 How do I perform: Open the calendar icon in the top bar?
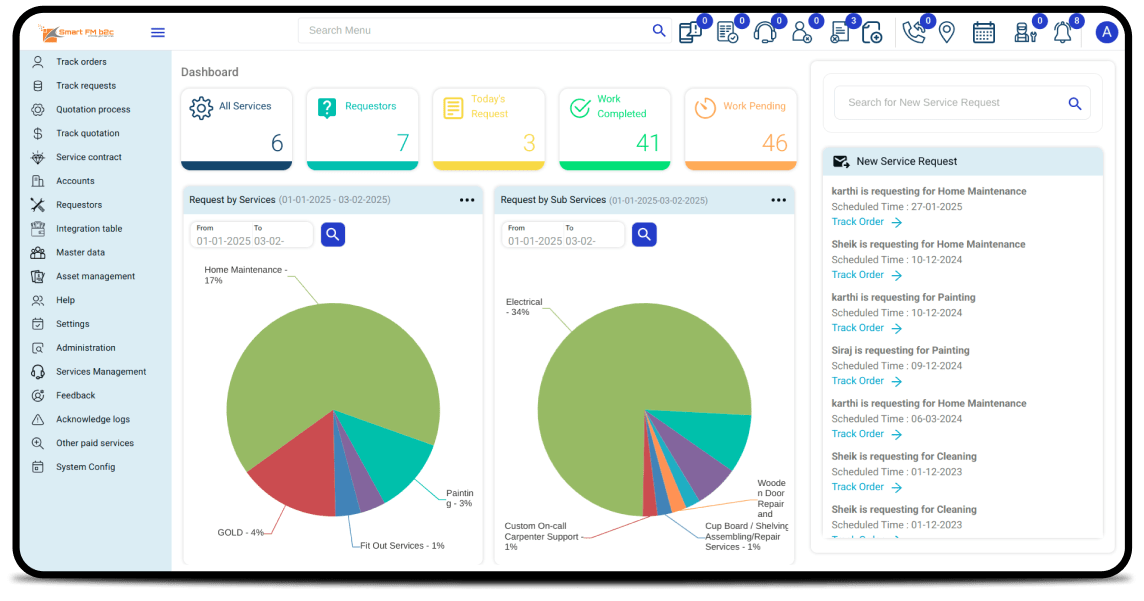[984, 32]
